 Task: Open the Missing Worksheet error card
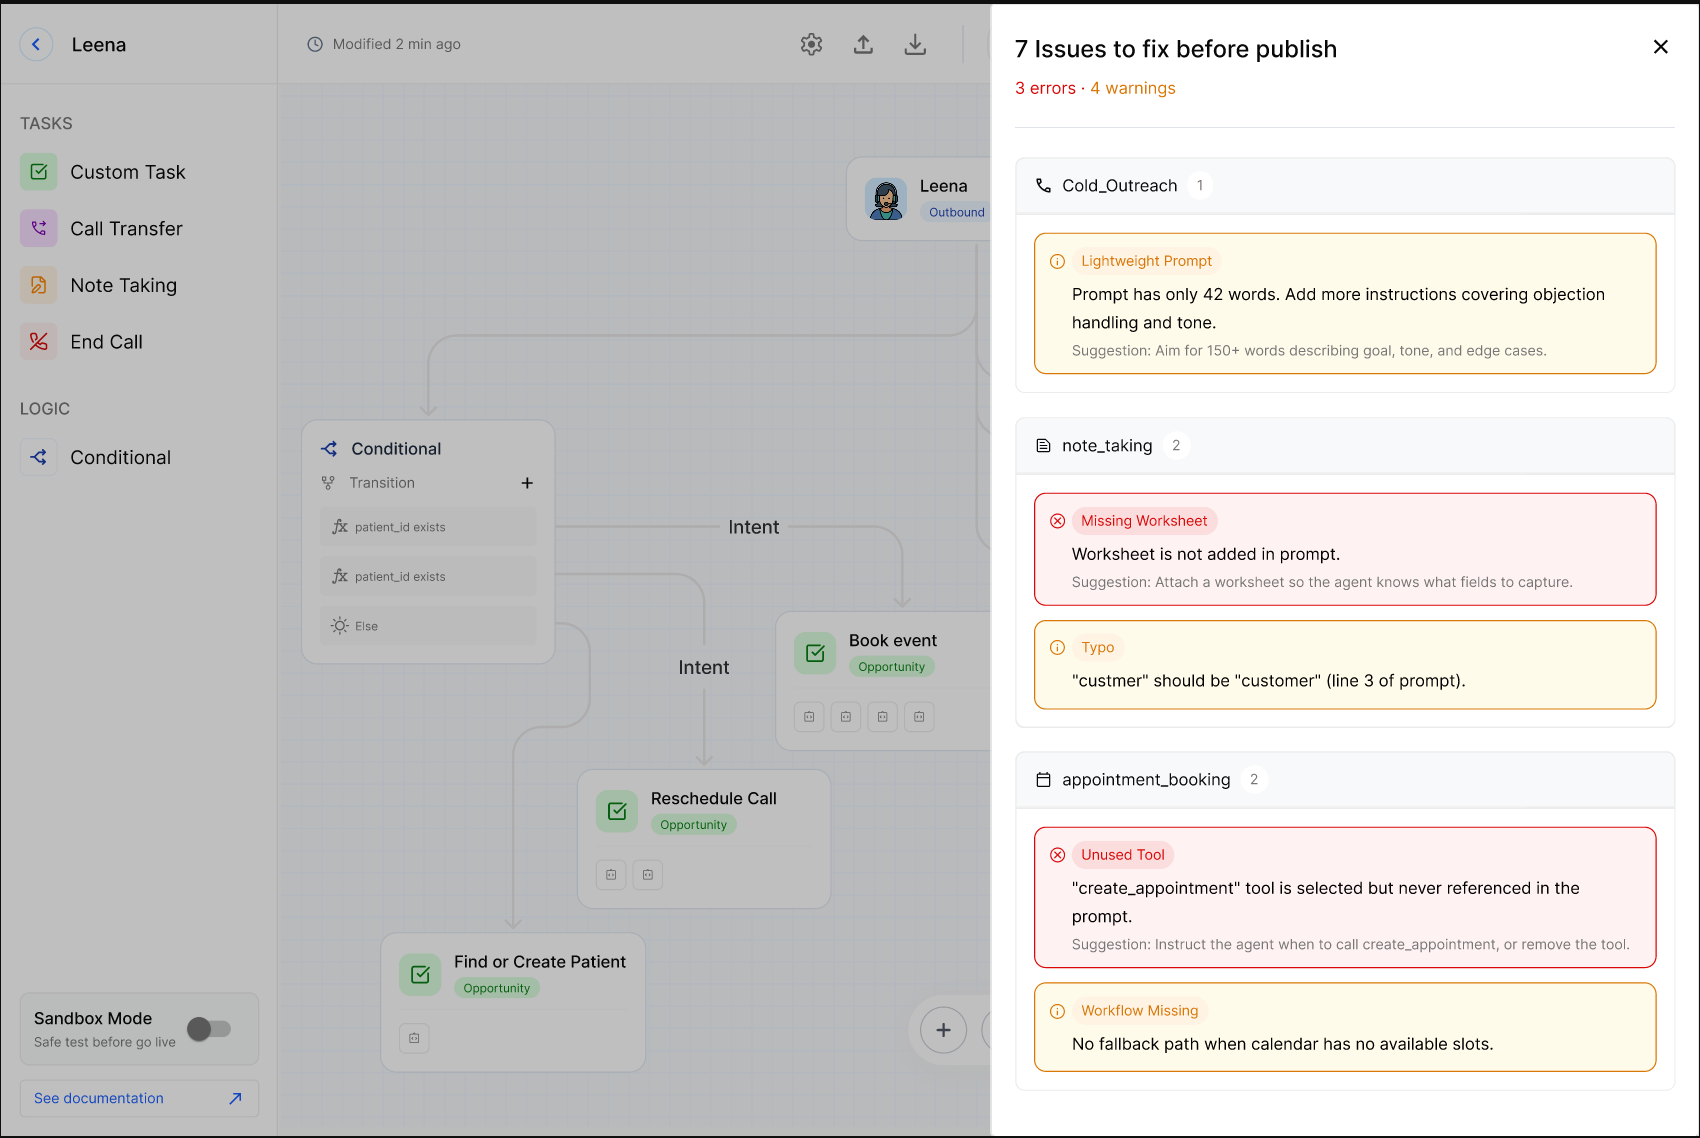pyautogui.click(x=1345, y=549)
